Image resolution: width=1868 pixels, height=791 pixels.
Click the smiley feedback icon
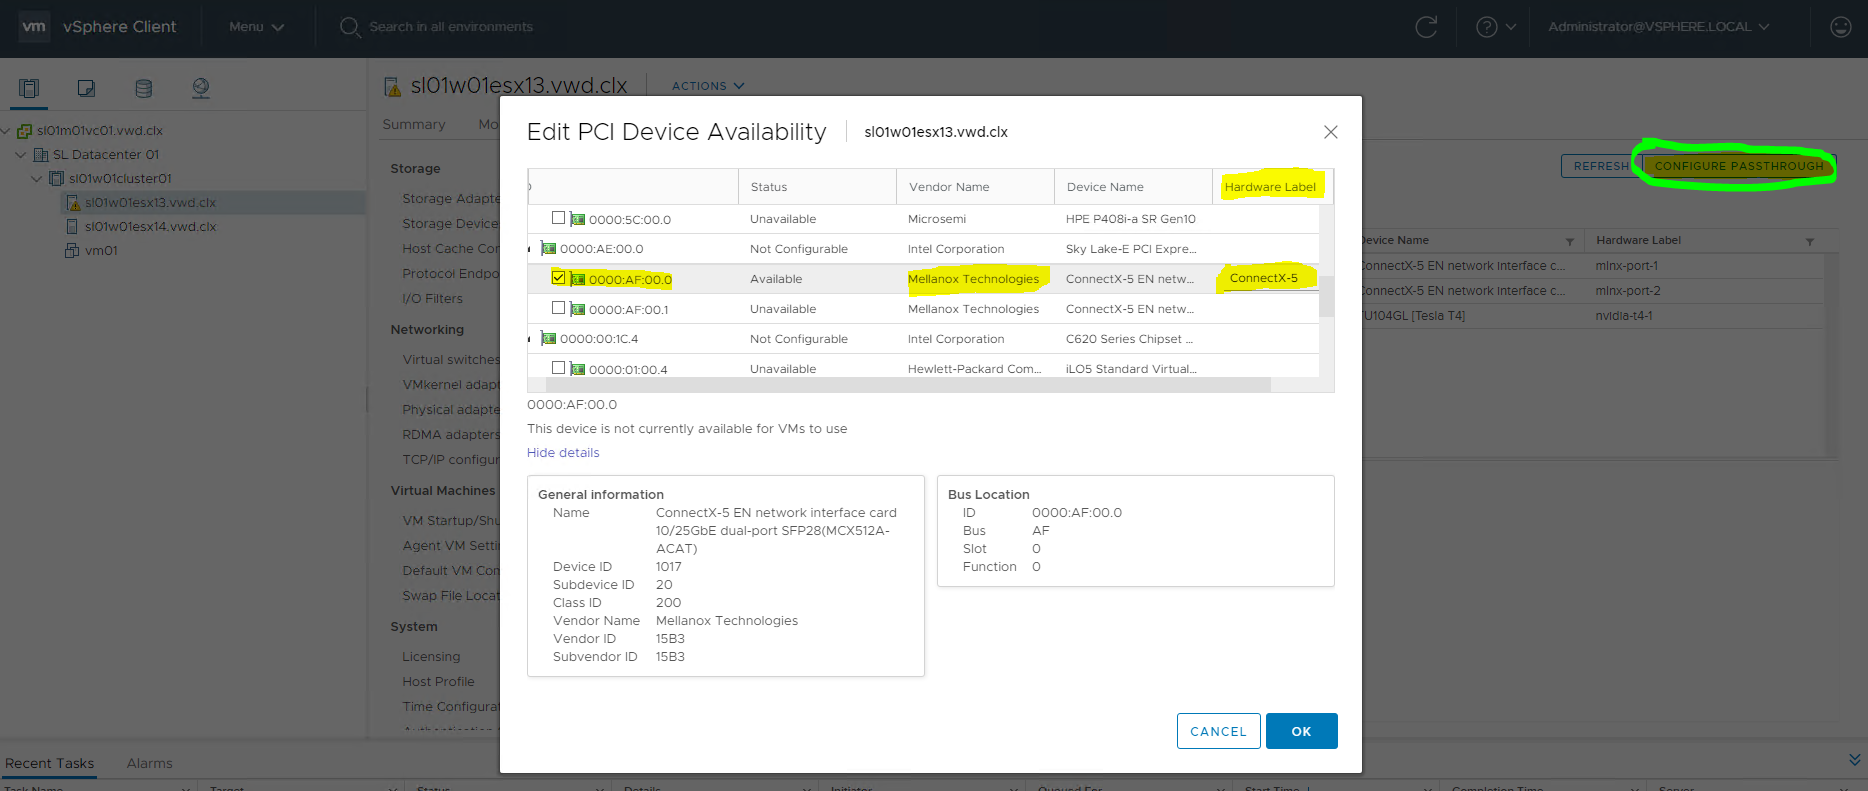(1841, 27)
